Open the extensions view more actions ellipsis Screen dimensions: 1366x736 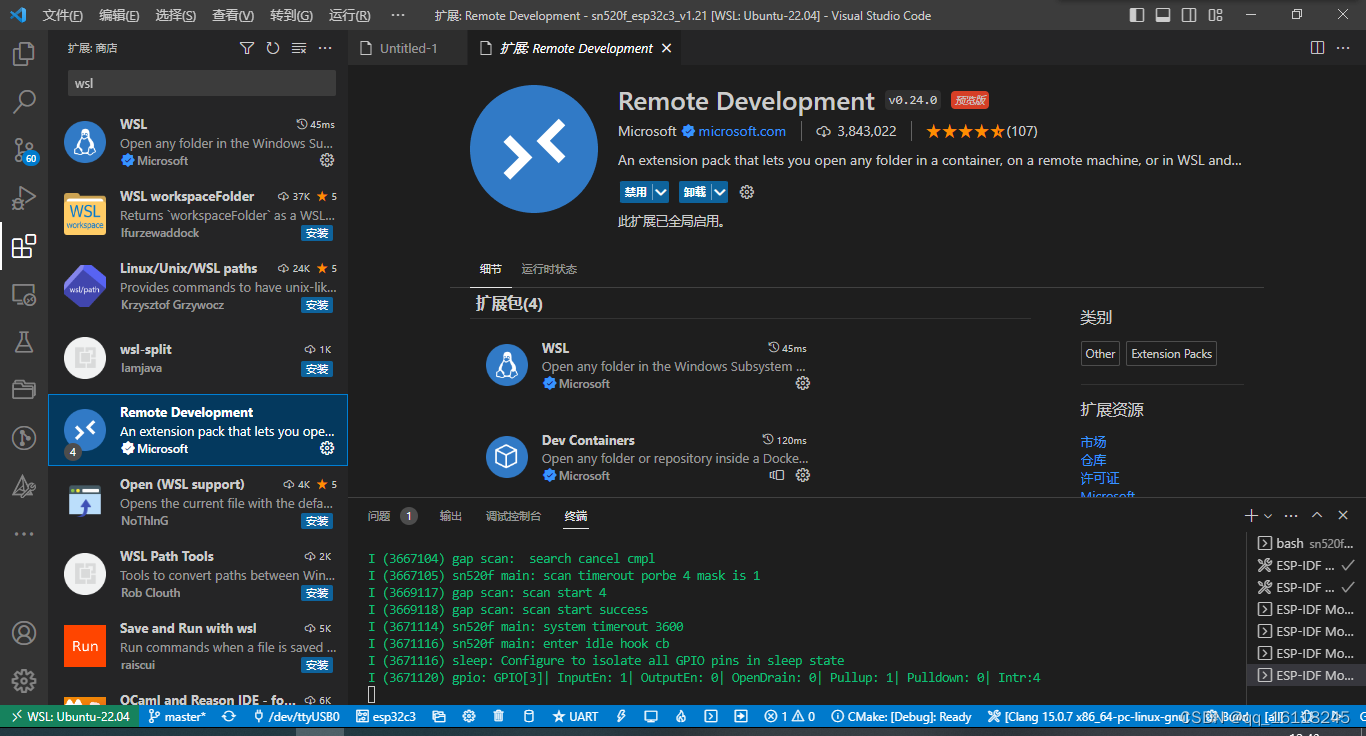click(x=325, y=48)
